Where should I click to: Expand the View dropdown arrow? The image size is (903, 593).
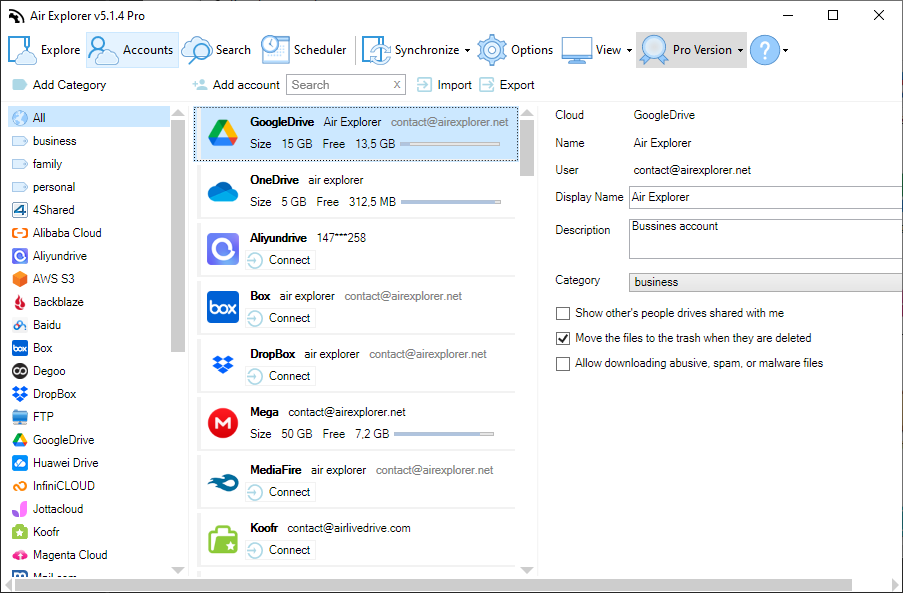(629, 50)
